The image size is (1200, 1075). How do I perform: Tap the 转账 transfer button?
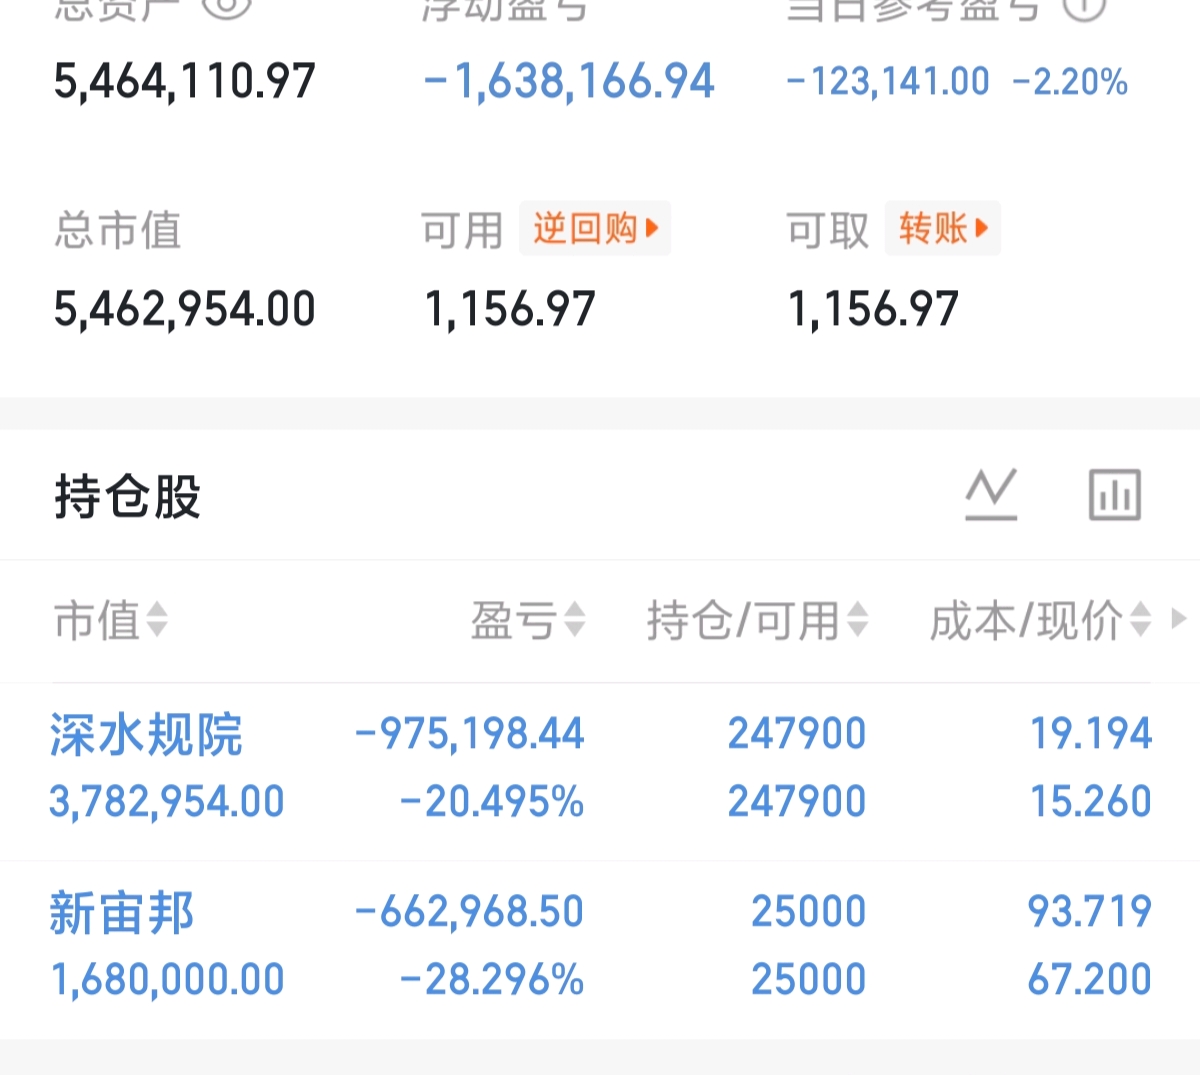(x=942, y=228)
